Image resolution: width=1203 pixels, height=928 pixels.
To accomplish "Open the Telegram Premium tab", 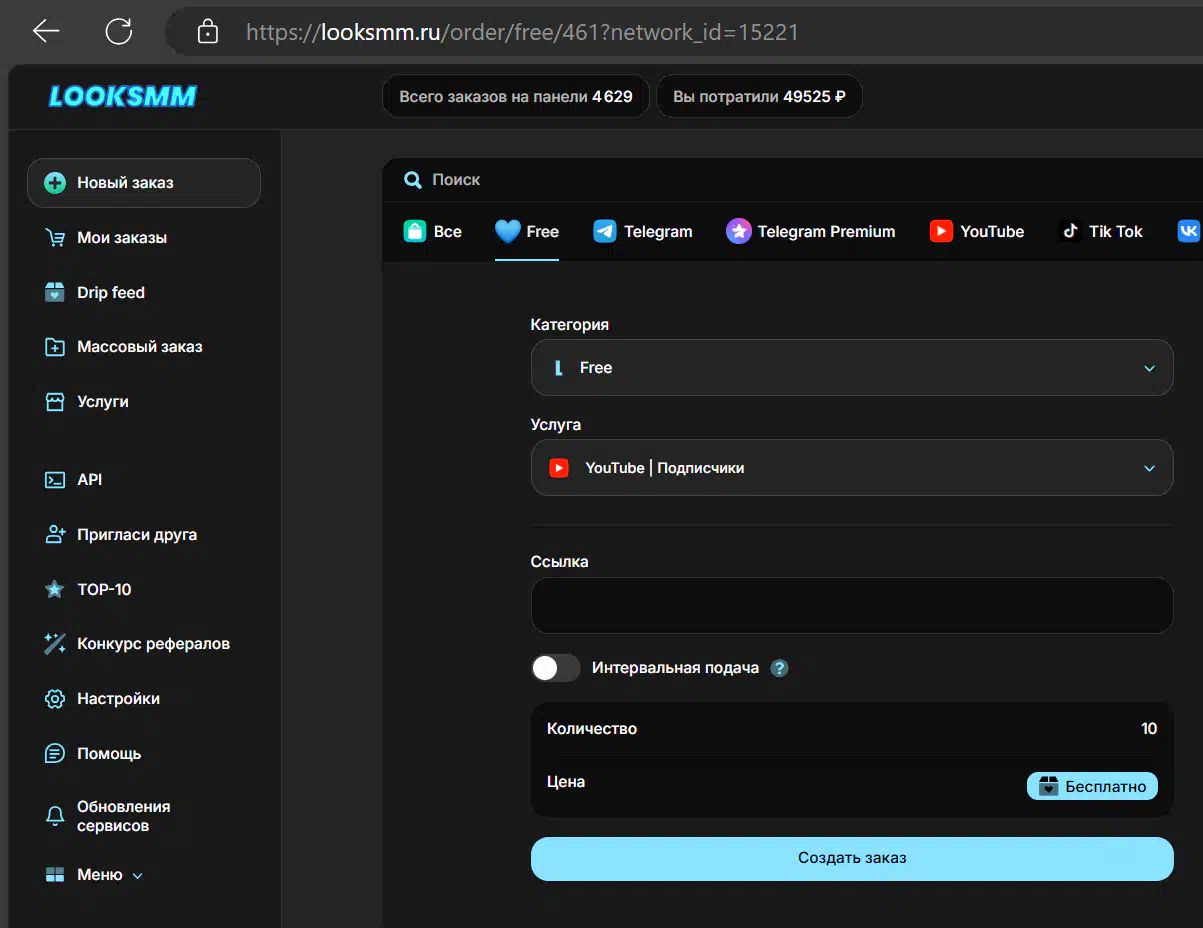I will [x=811, y=231].
